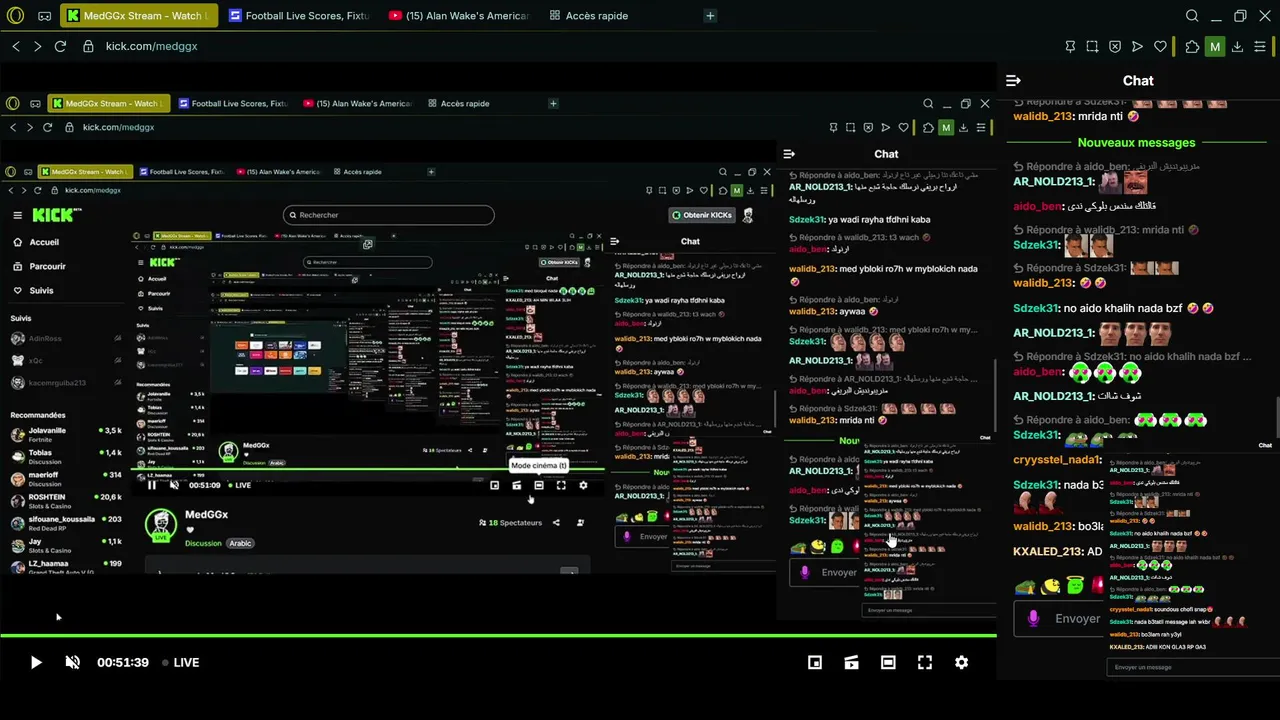Toggle fullscreen on the player
This screenshot has width=1280, height=720.
(x=925, y=662)
